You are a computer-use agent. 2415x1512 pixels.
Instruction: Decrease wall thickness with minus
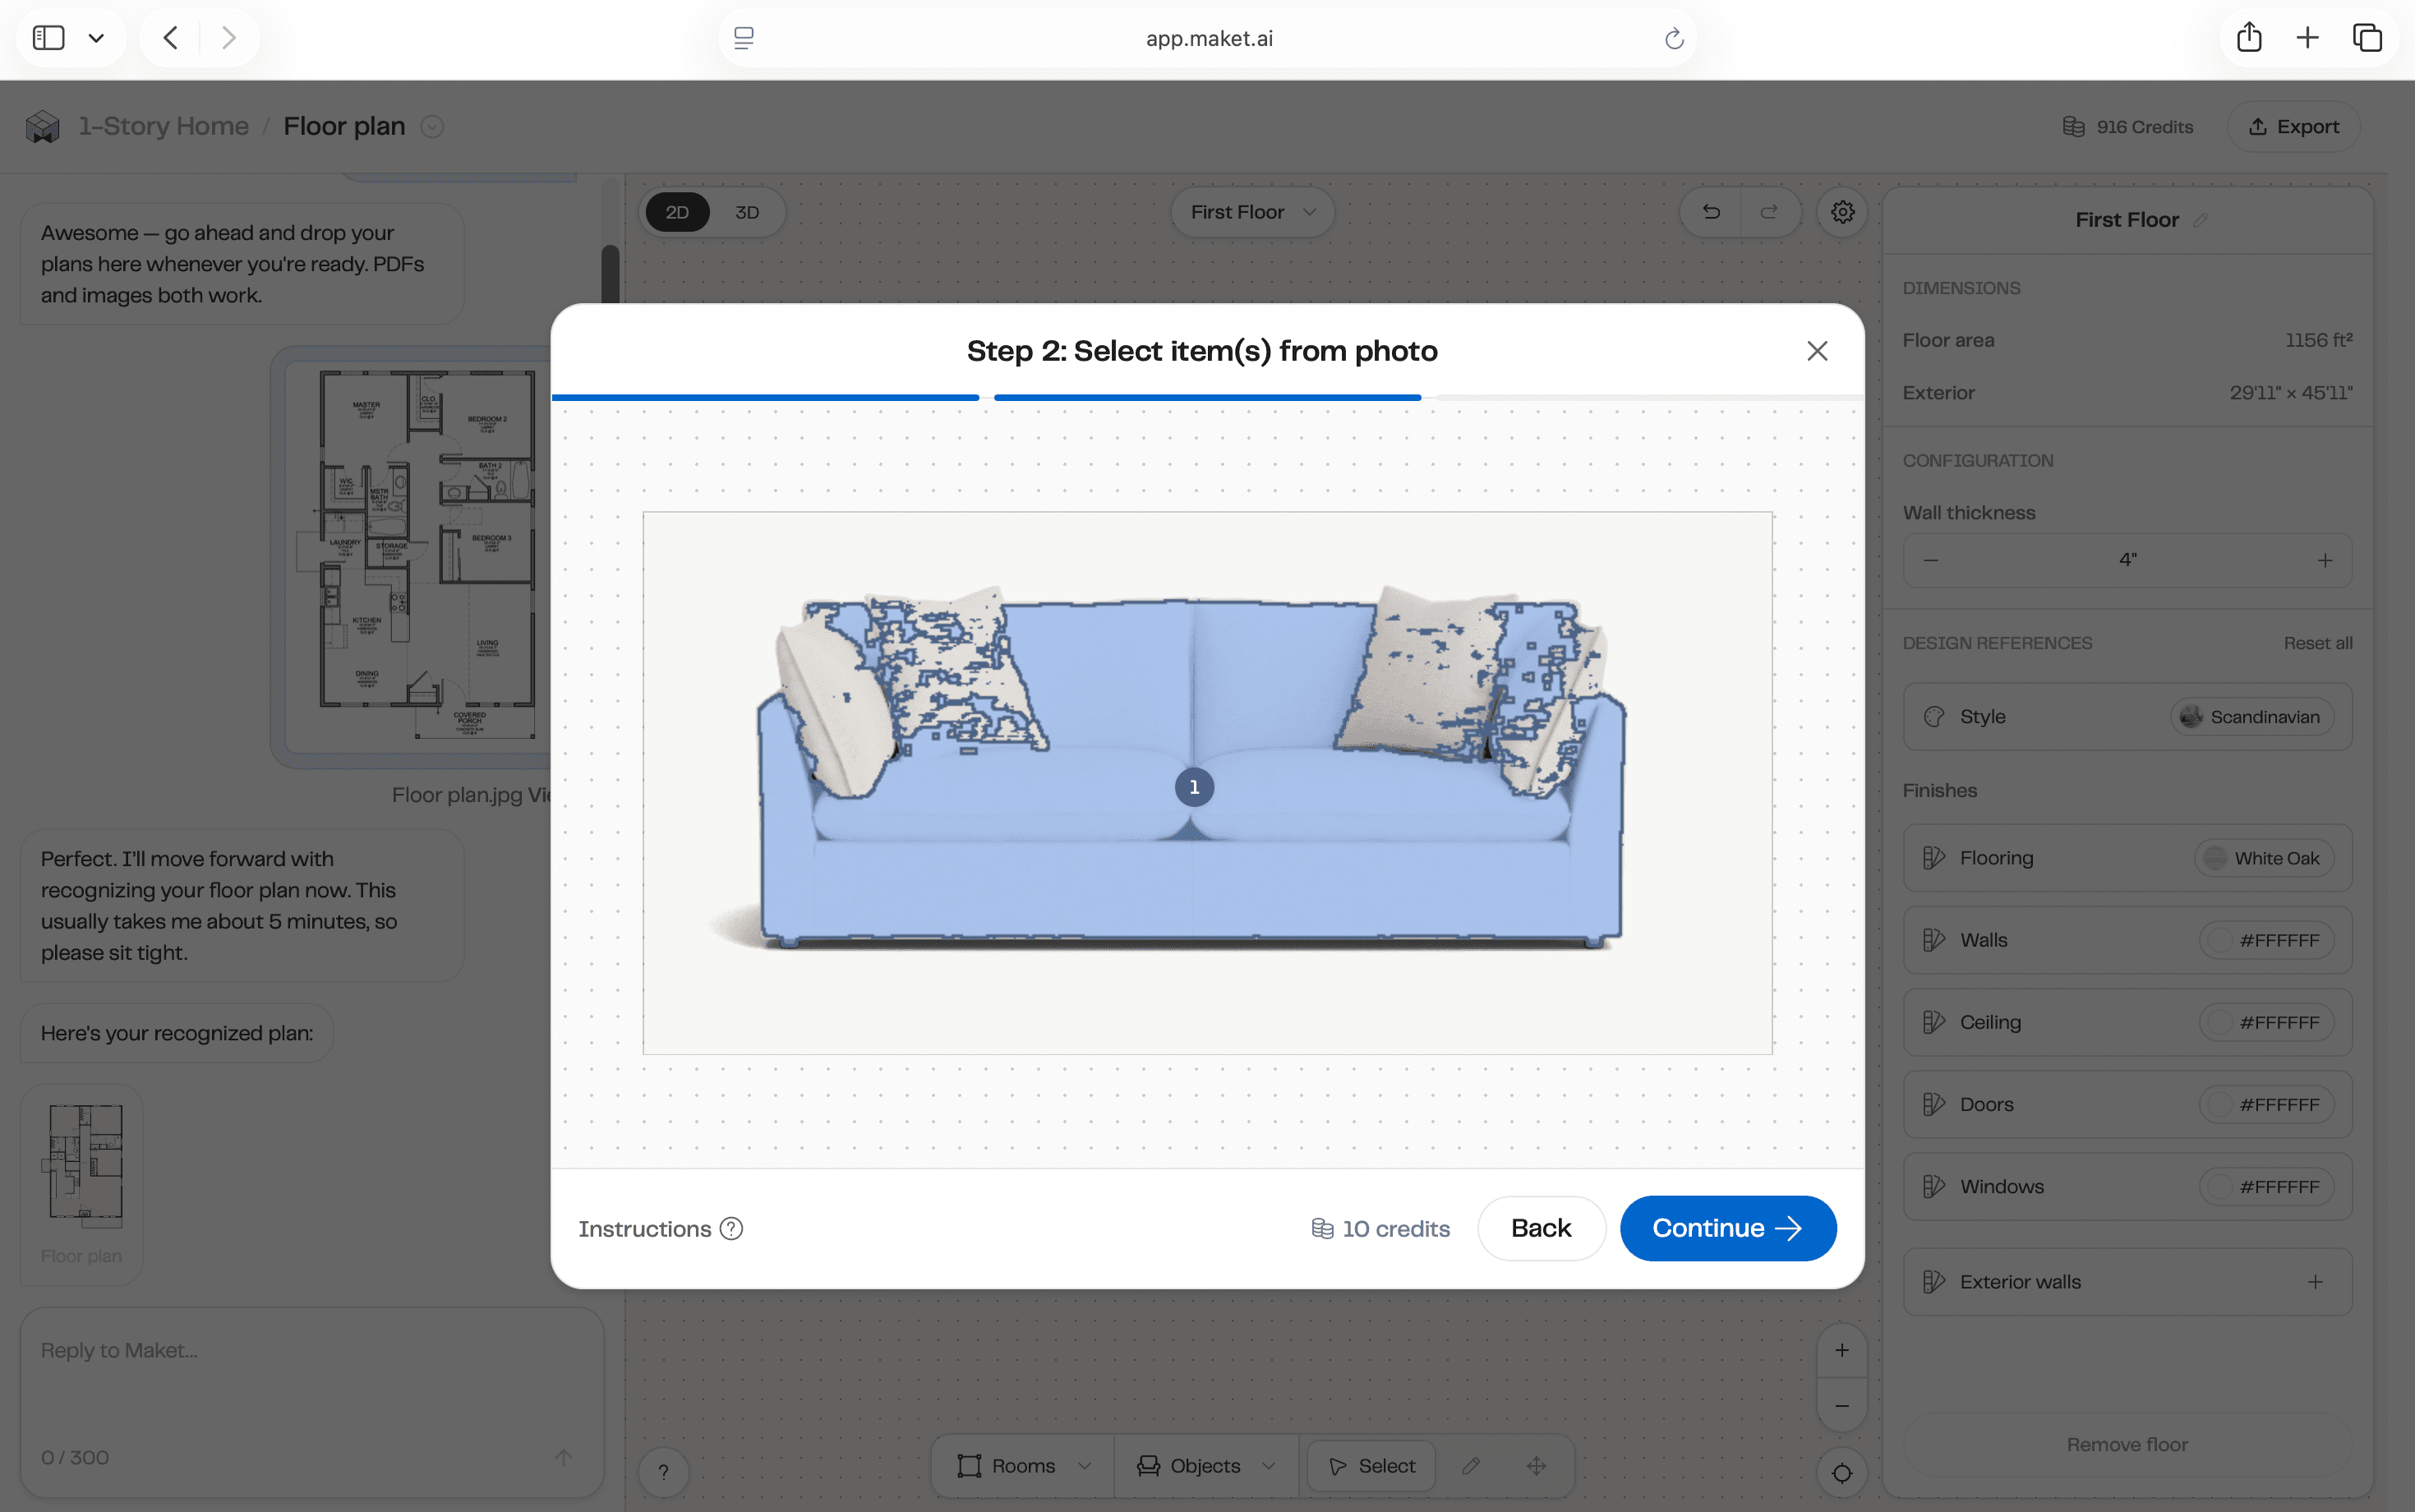[x=1931, y=560]
